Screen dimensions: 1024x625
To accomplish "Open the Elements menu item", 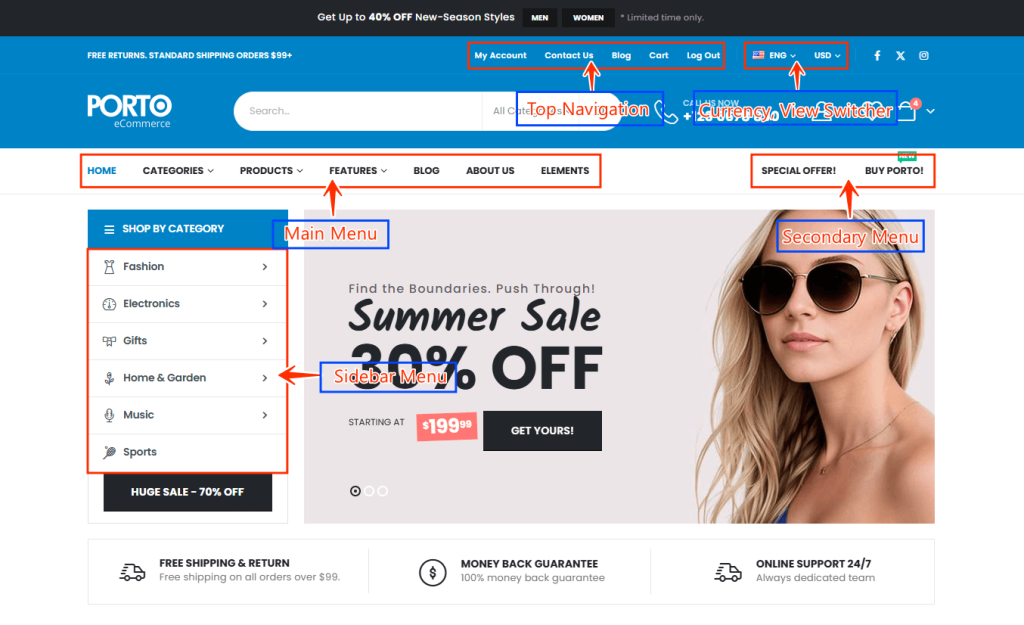I will point(565,170).
